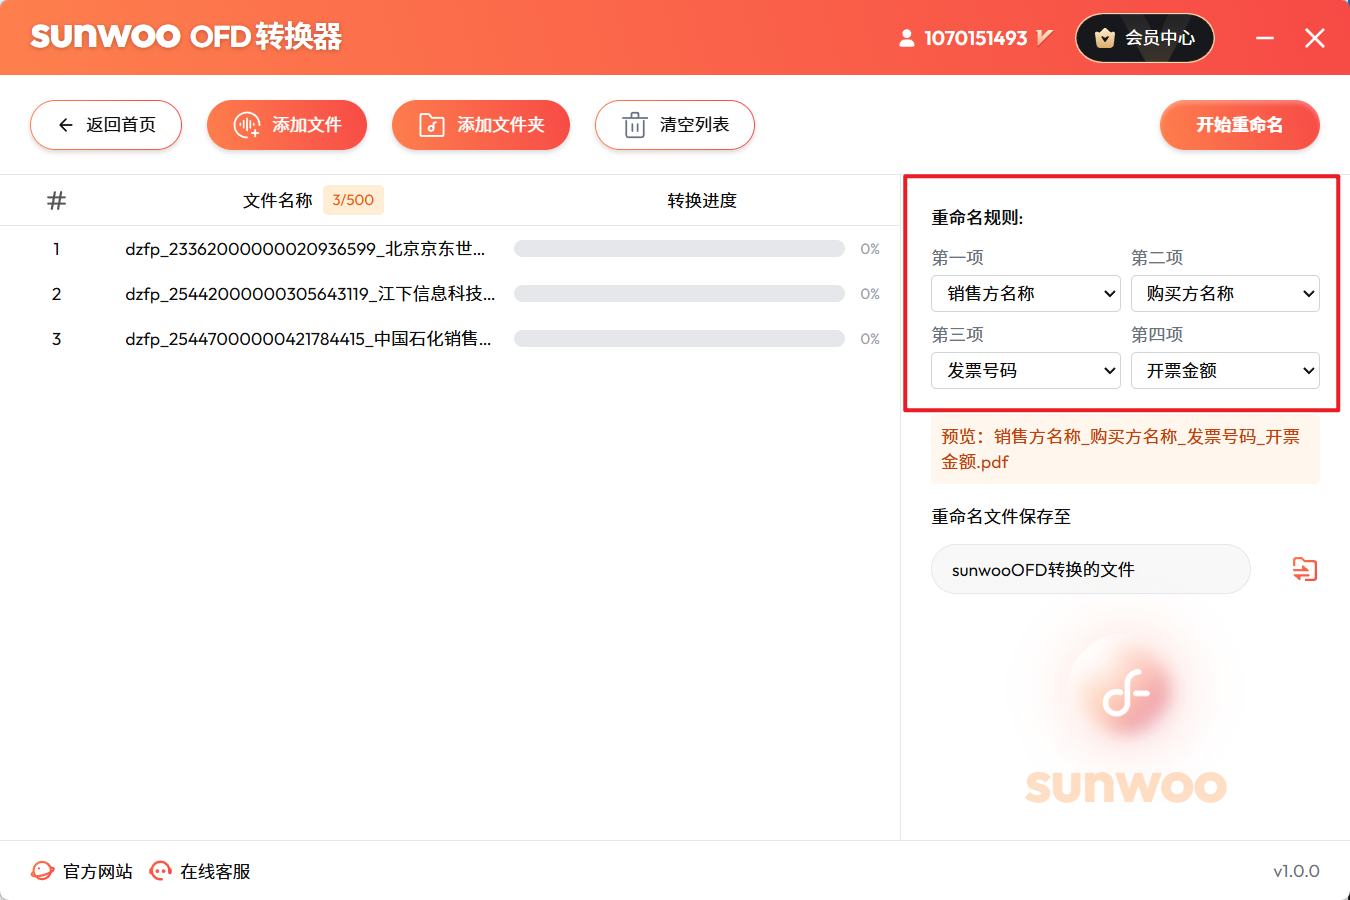
Task: Open 在线客服 online support
Action: coord(200,871)
